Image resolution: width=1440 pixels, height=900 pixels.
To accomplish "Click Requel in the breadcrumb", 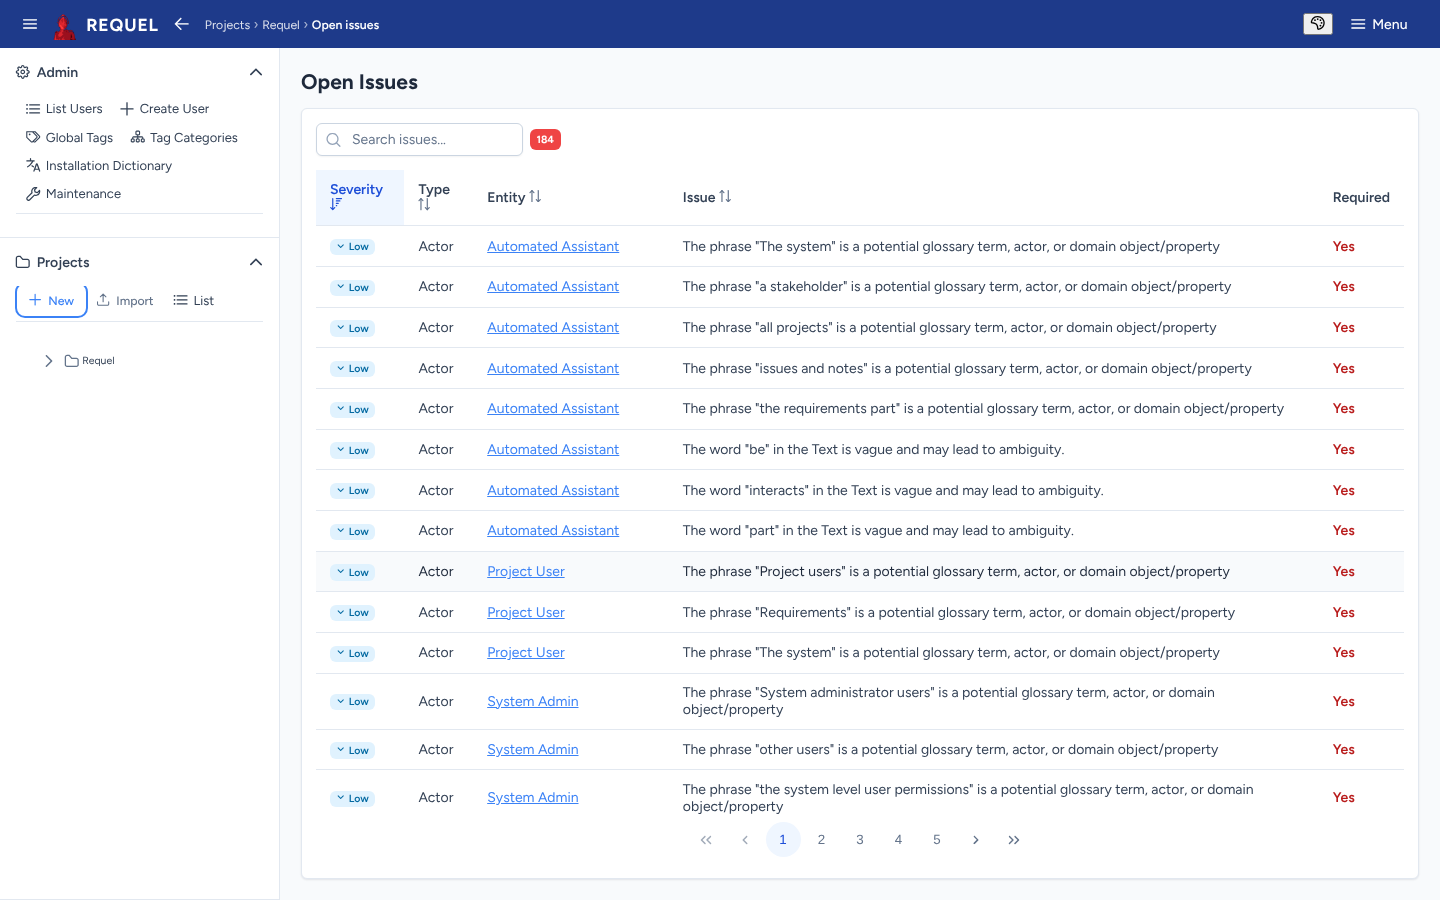I will 281,25.
